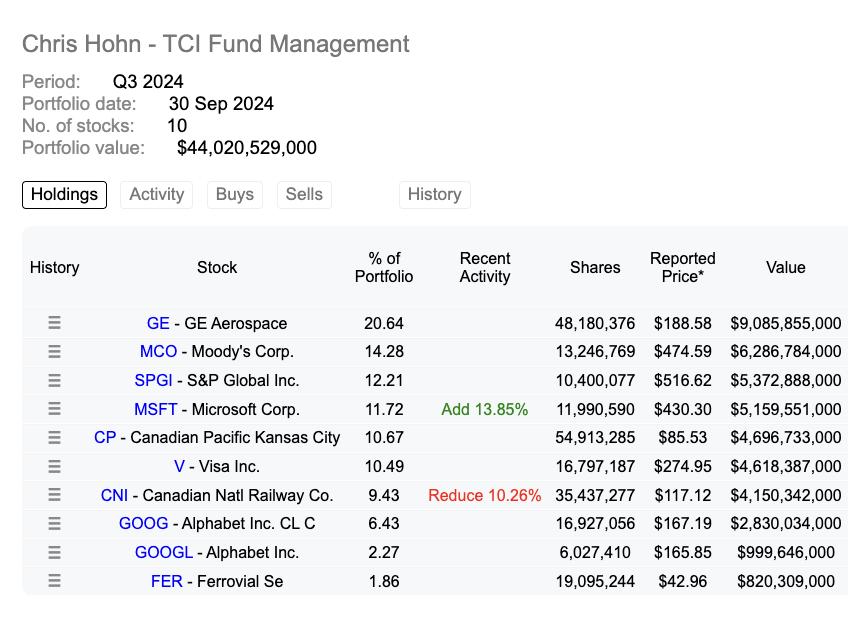This screenshot has height=620, width=866.
Task: Switch to the Sells tab
Action: click(304, 194)
